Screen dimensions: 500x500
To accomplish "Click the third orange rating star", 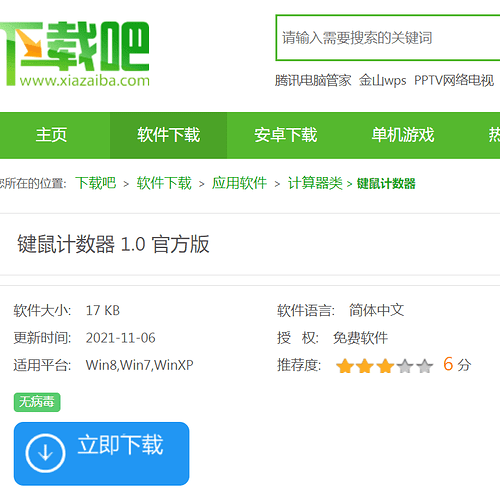I will coord(385,366).
